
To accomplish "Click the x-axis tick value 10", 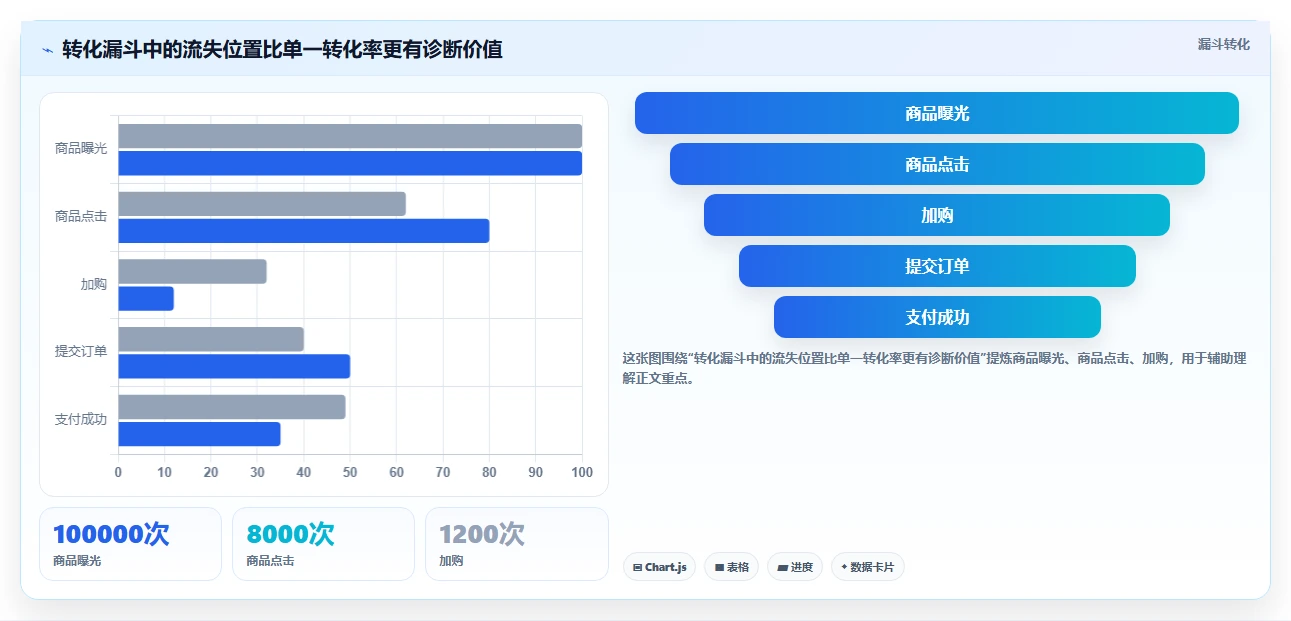I will 164,472.
